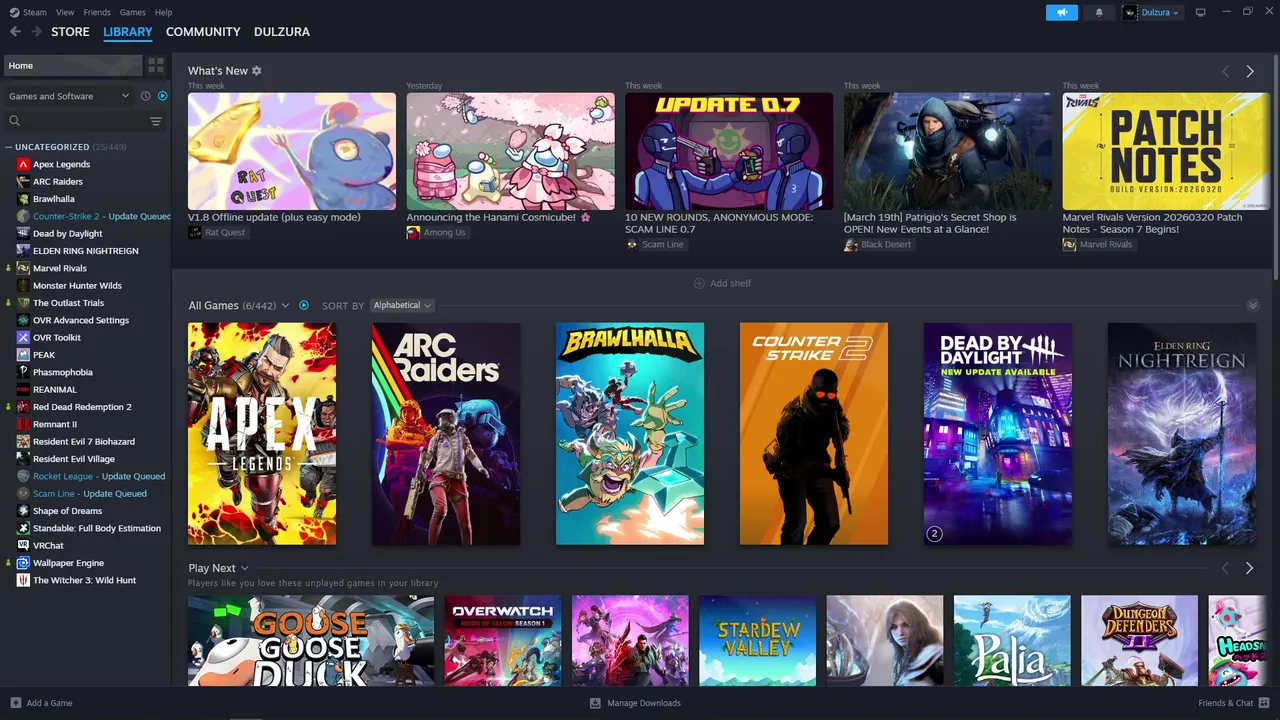Collapse the Uncategorized category
The height and width of the screenshot is (720, 1280).
(x=8, y=147)
